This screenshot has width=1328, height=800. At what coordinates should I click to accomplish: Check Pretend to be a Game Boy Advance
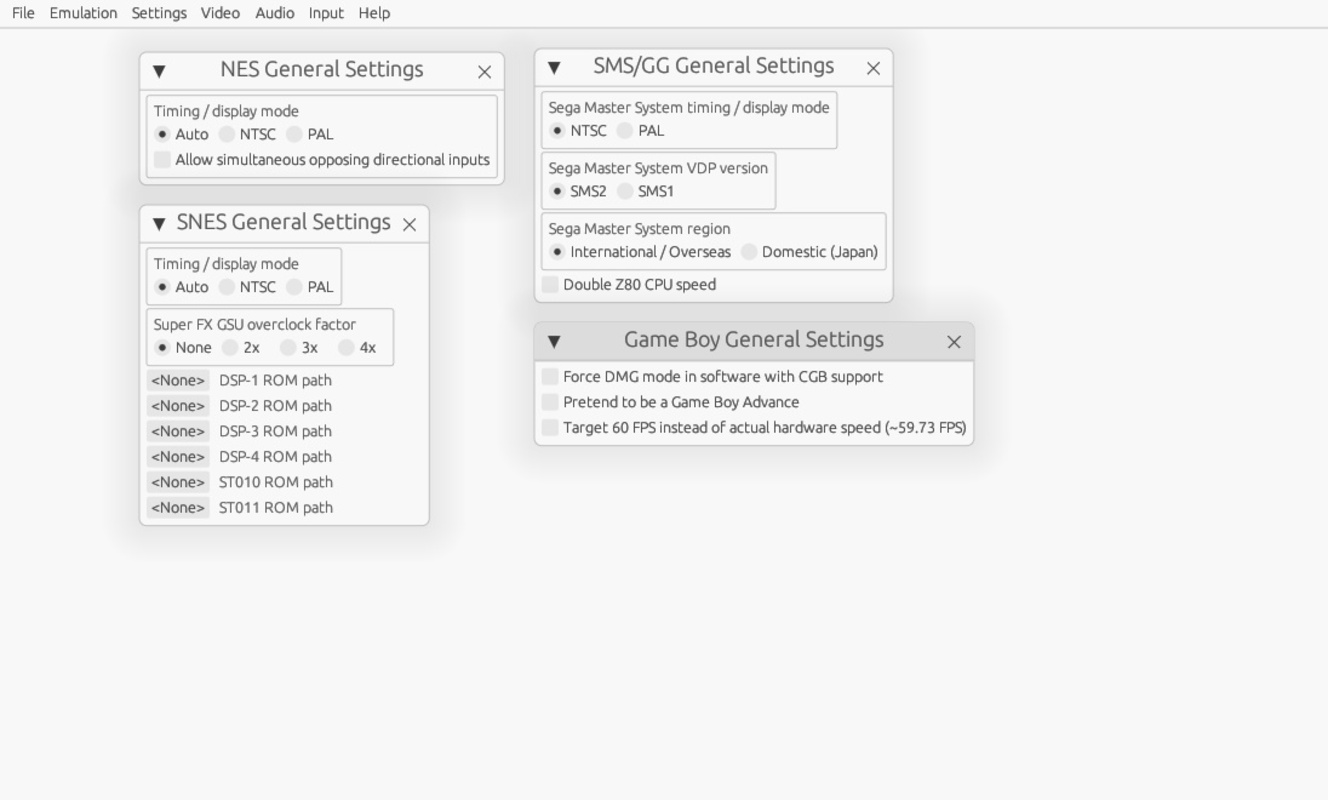[550, 402]
